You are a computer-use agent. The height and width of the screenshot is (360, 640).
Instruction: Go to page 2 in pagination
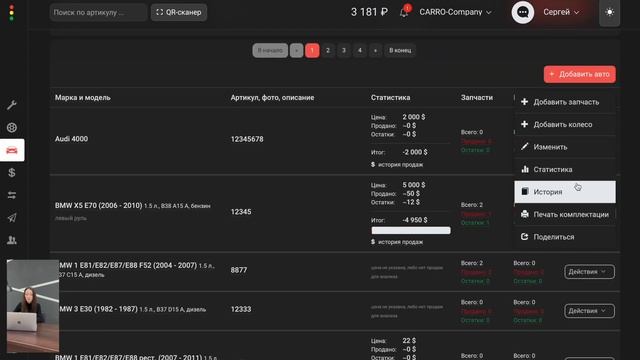(x=328, y=50)
